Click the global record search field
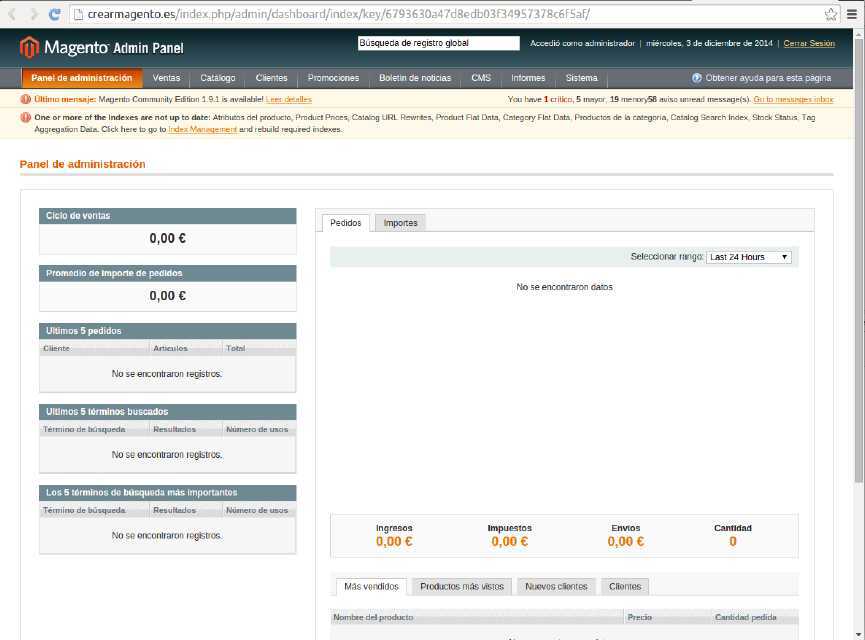This screenshot has height=640, width=865. pos(437,43)
